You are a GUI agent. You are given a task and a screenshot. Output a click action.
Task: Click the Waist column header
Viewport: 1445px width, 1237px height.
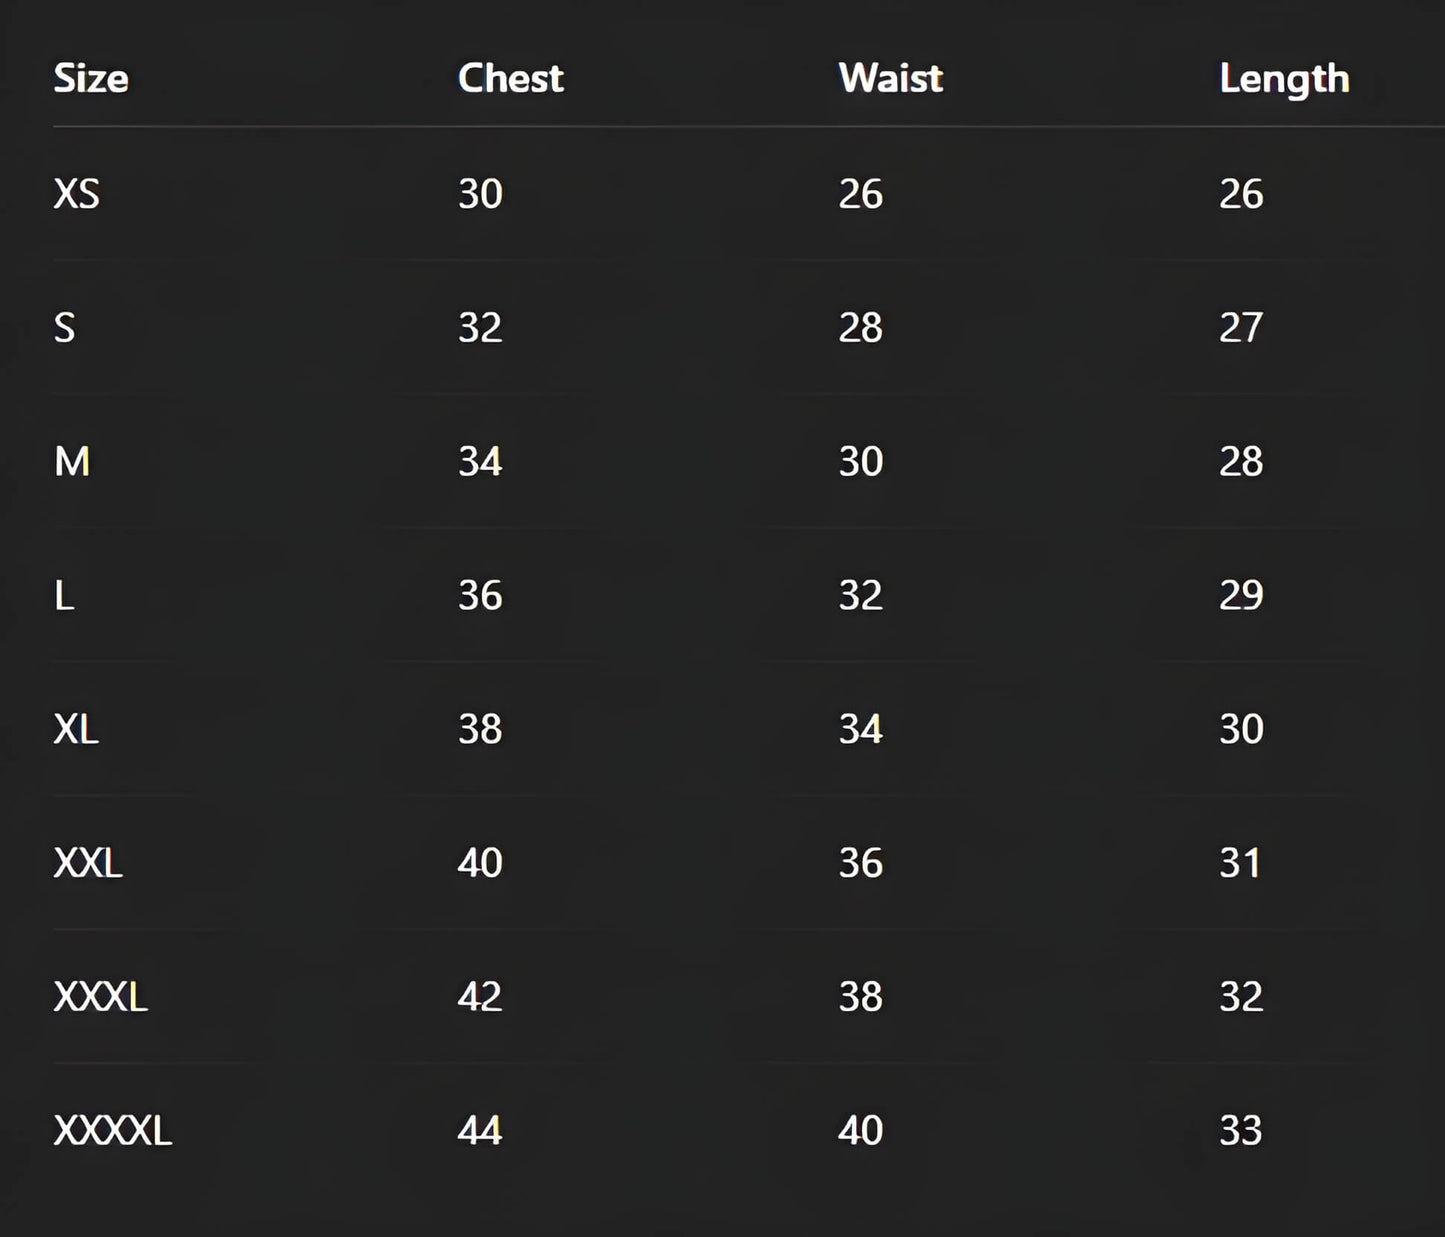pyautogui.click(x=890, y=78)
